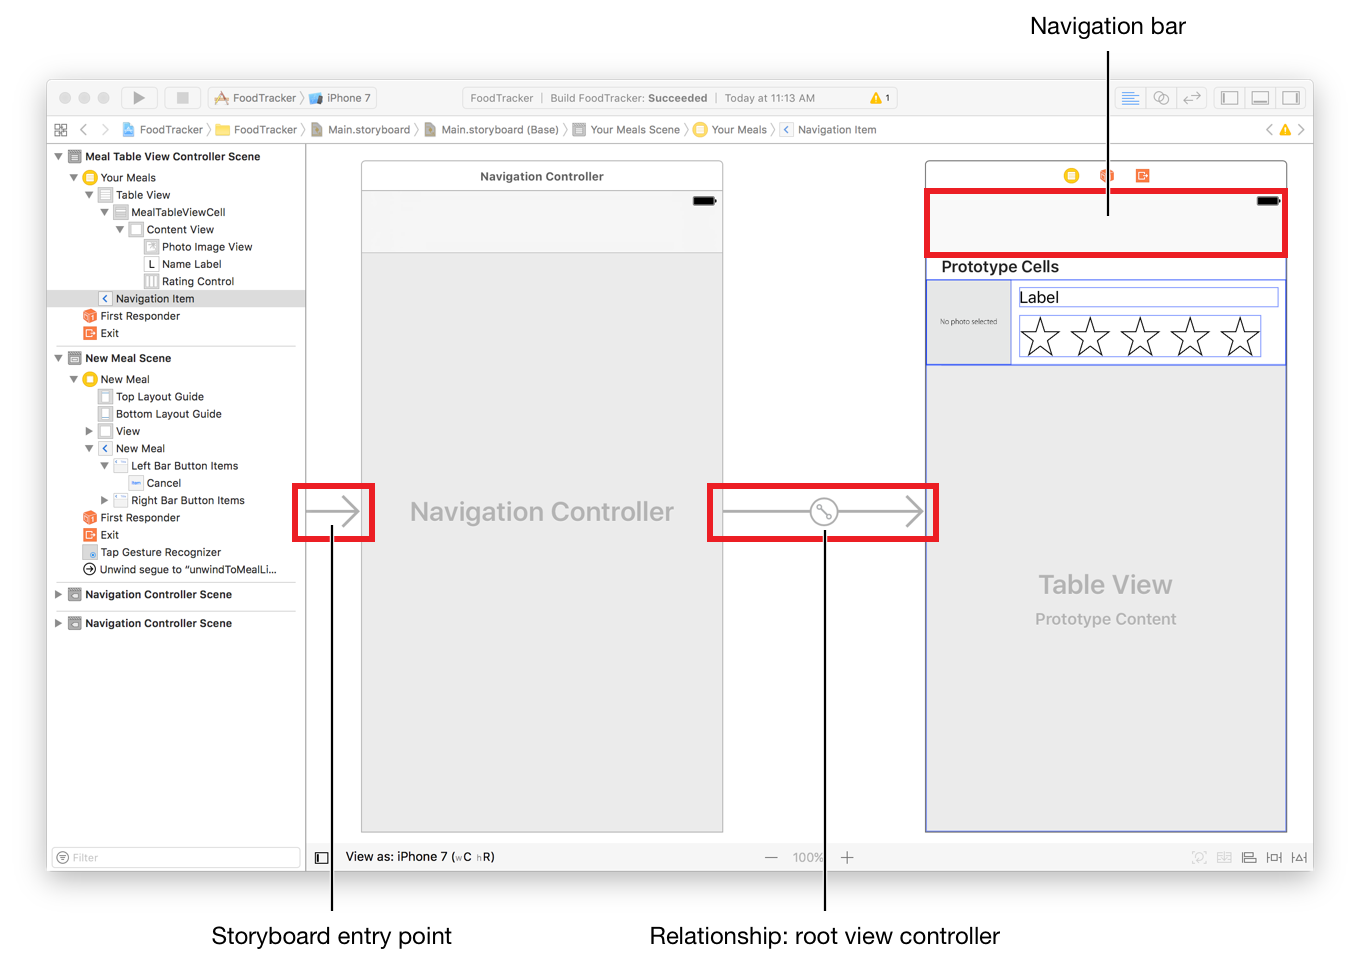Click Navigation Item in jump bar

point(828,130)
